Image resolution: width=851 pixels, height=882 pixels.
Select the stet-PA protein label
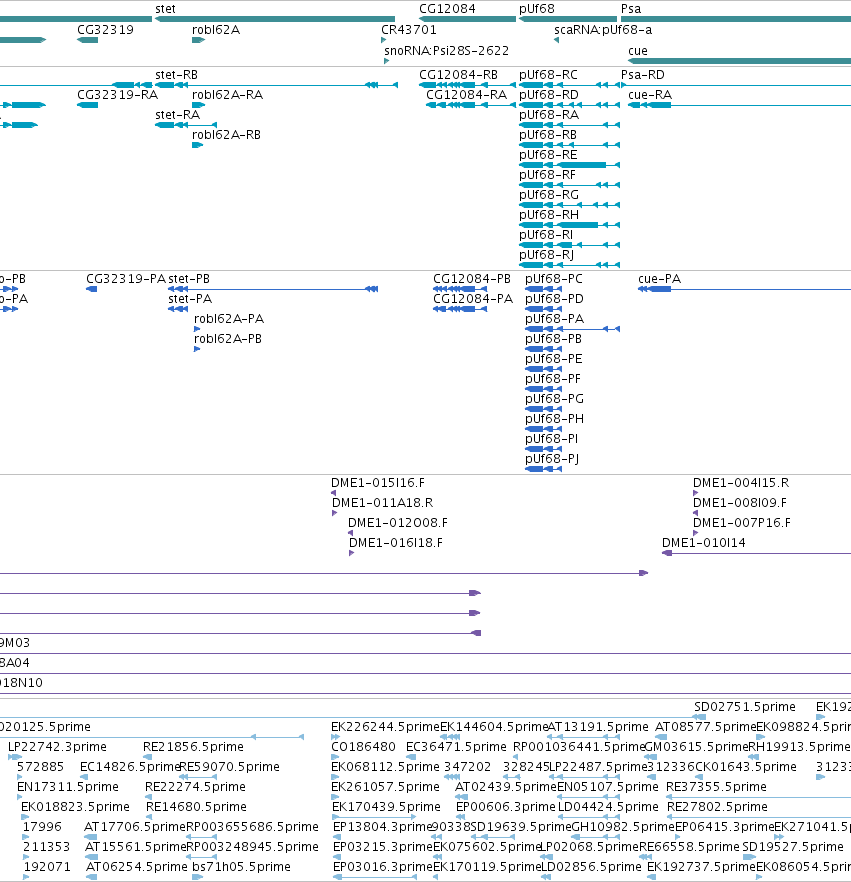pos(190,299)
